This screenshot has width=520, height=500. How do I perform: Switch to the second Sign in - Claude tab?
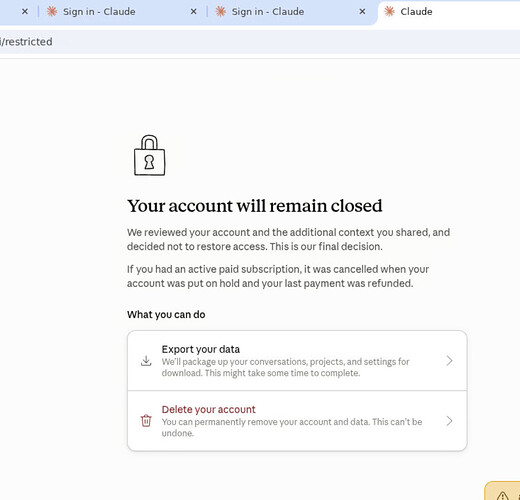[268, 12]
